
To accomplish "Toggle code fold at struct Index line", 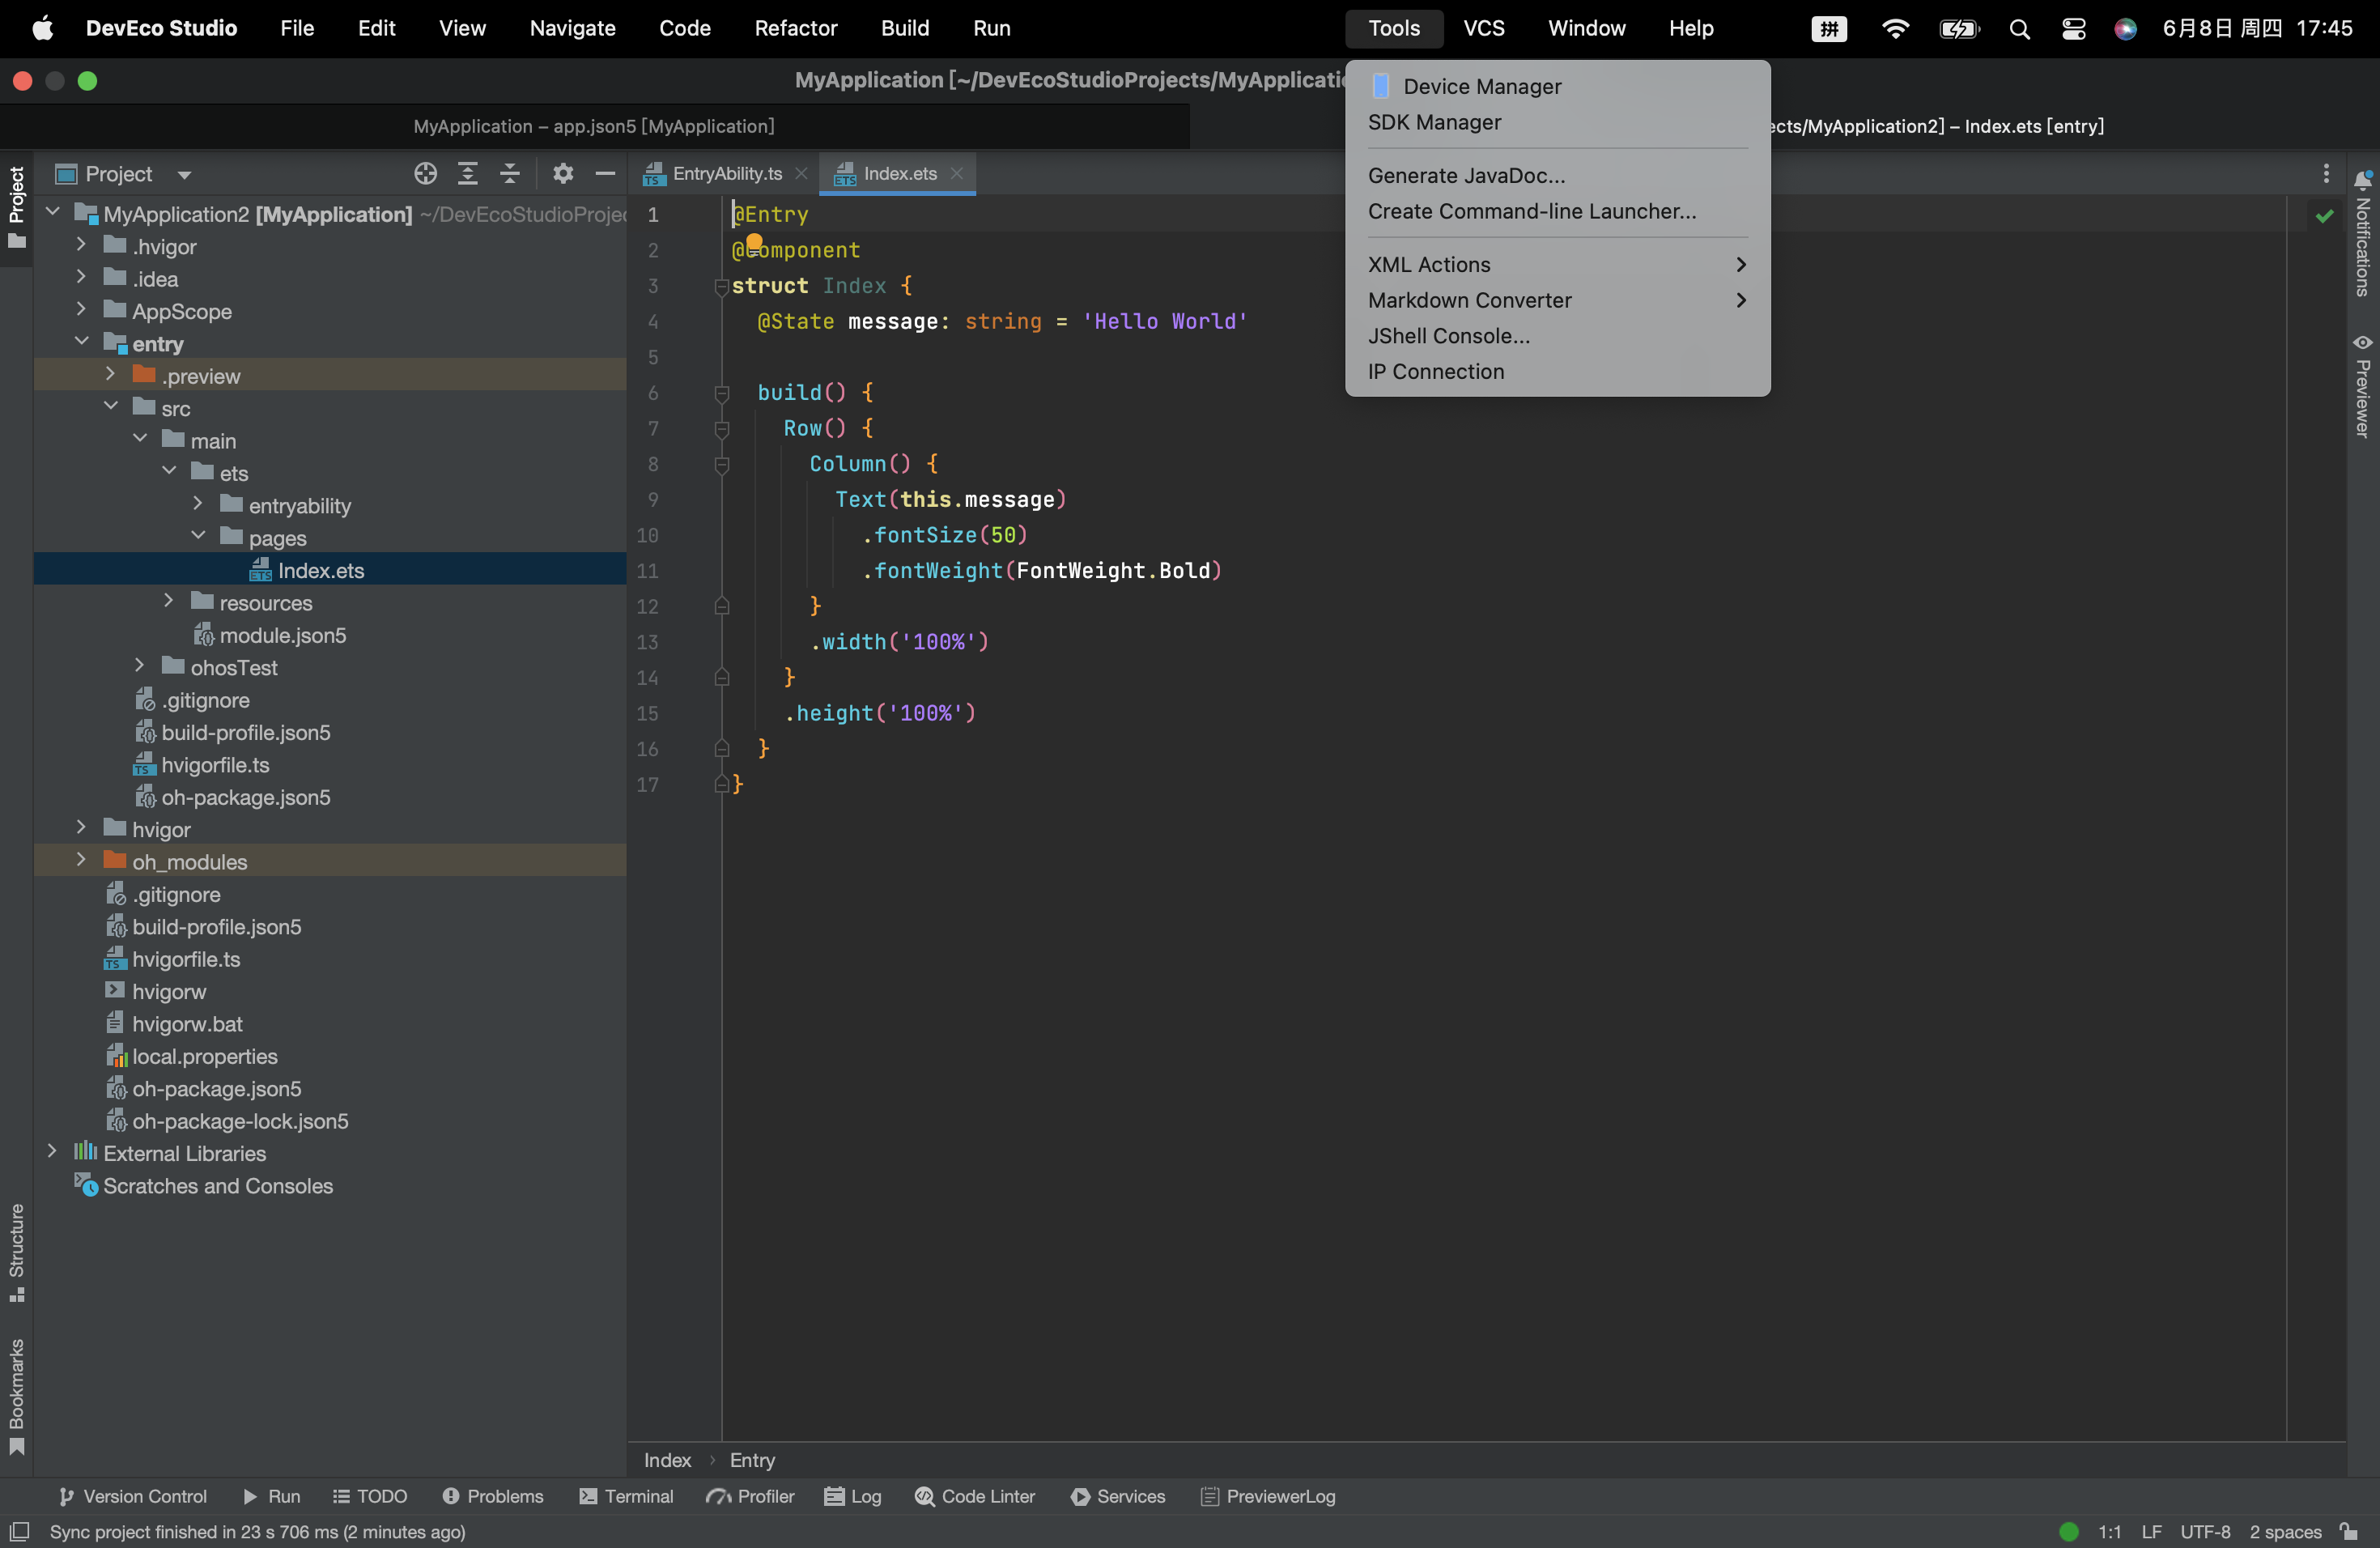I will 722,287.
